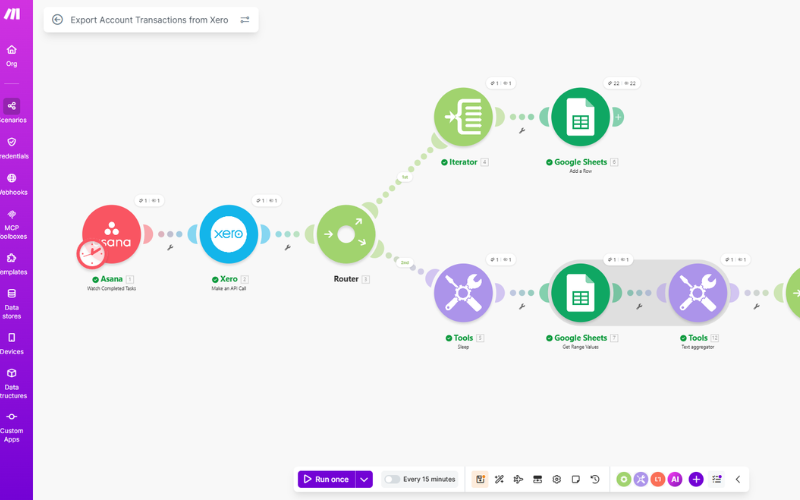Open Data stores in sidebar
Screen dimensions: 800x500
pyautogui.click(x=12, y=304)
